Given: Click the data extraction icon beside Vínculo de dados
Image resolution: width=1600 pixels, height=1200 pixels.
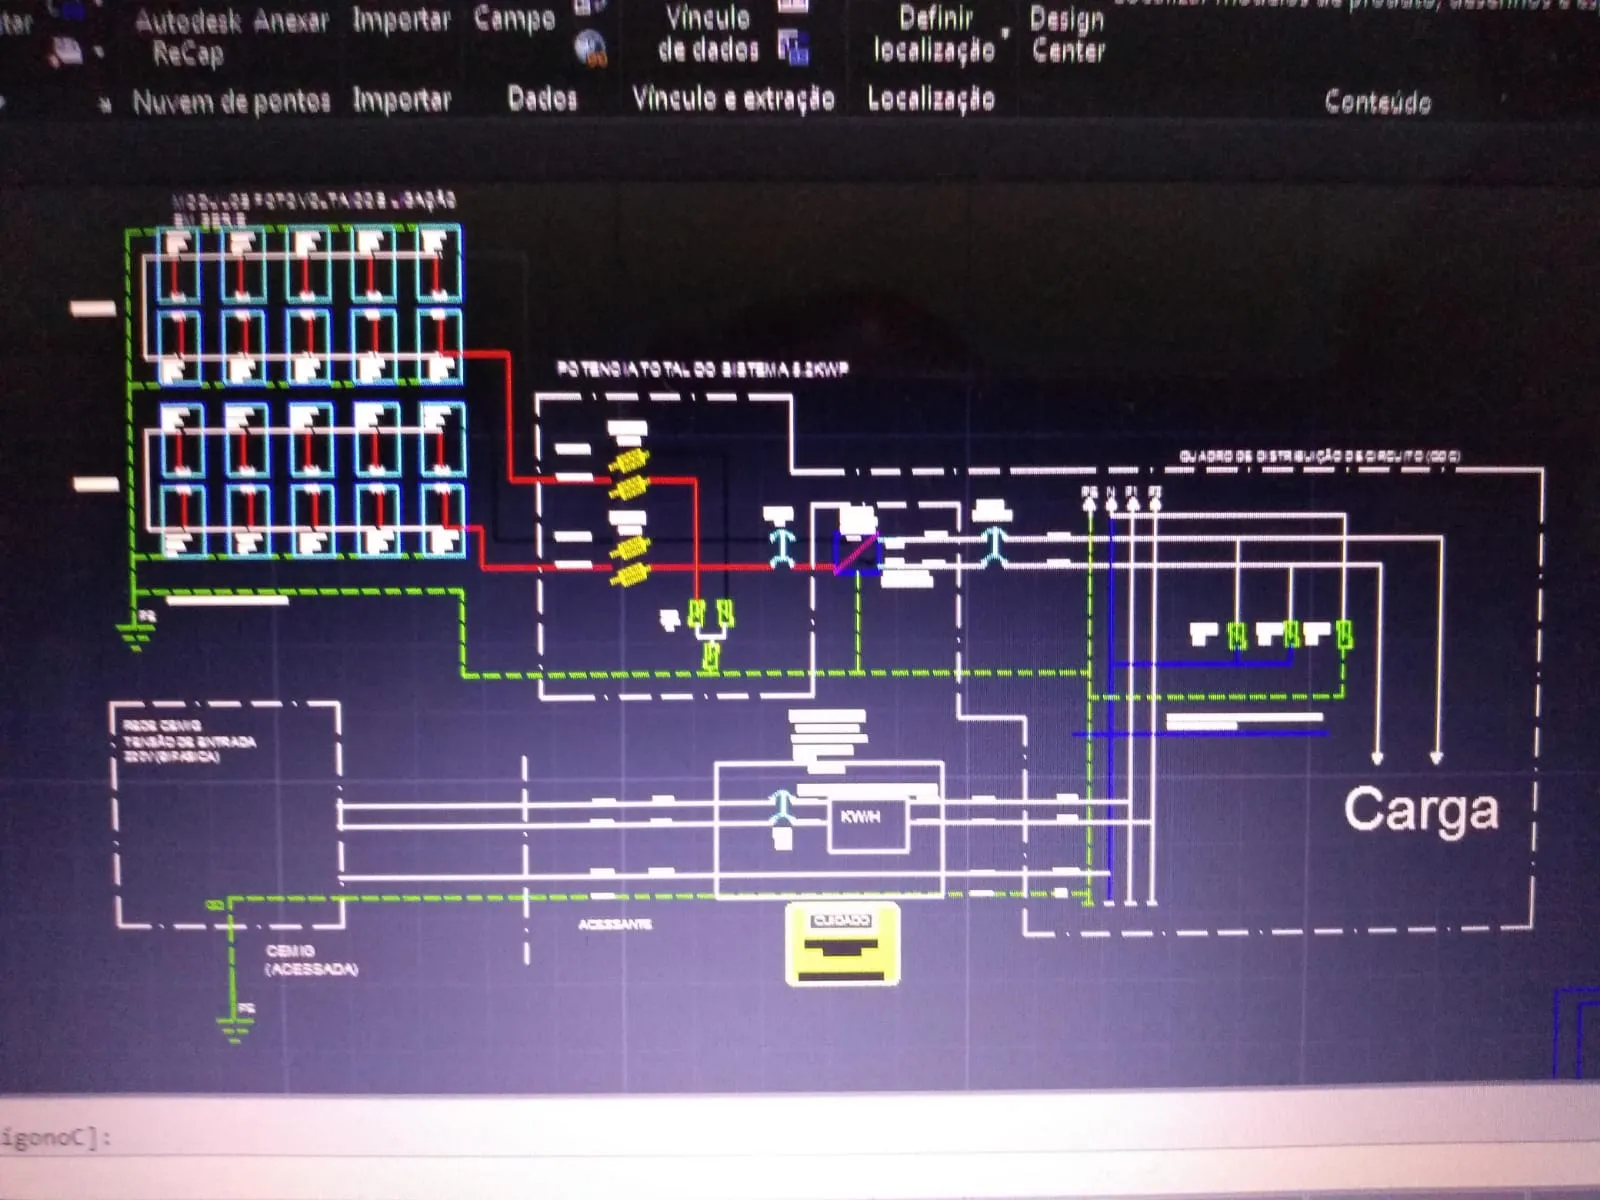Looking at the screenshot, I should [x=793, y=47].
